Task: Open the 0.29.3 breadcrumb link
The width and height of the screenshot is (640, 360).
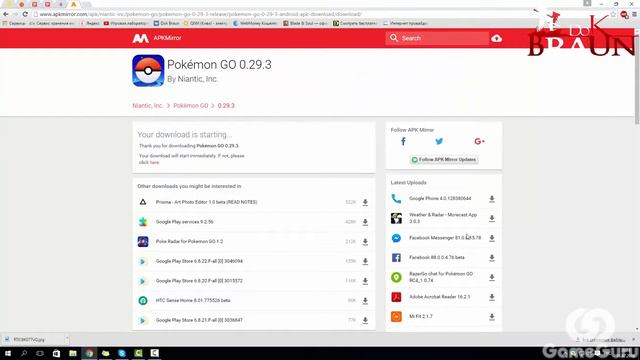Action: point(226,105)
